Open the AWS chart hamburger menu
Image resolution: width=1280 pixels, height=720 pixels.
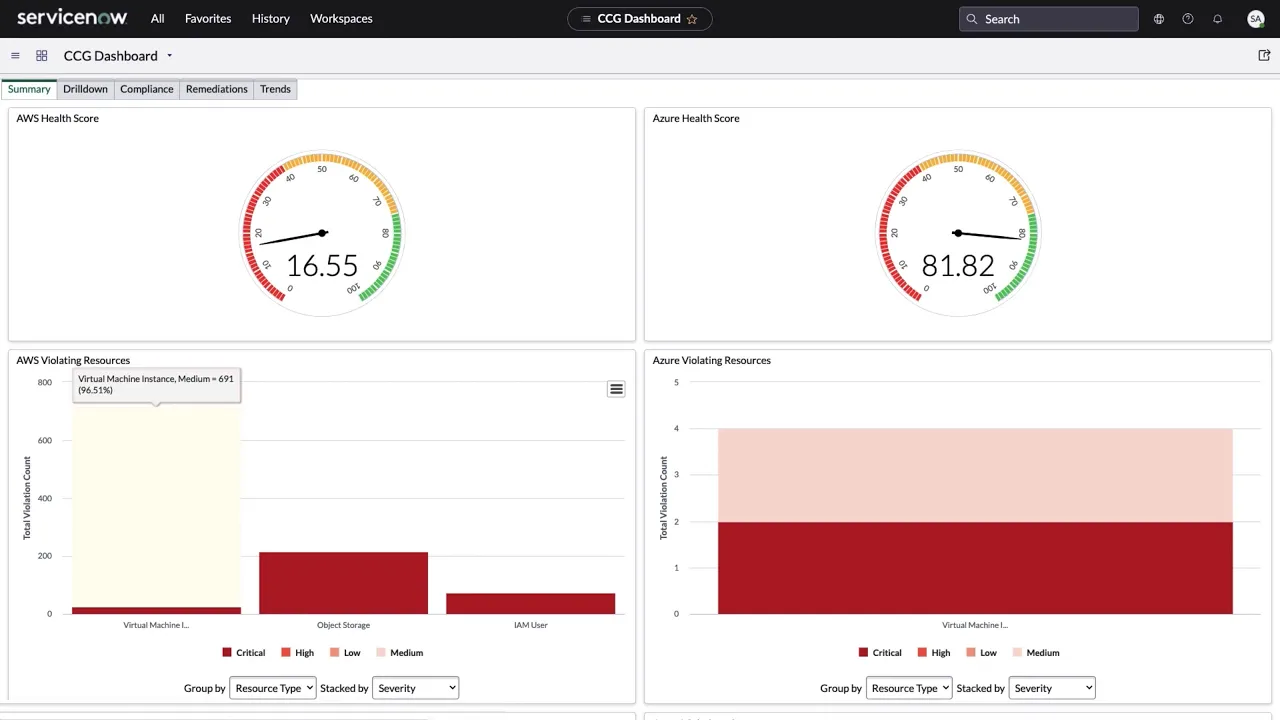616,389
